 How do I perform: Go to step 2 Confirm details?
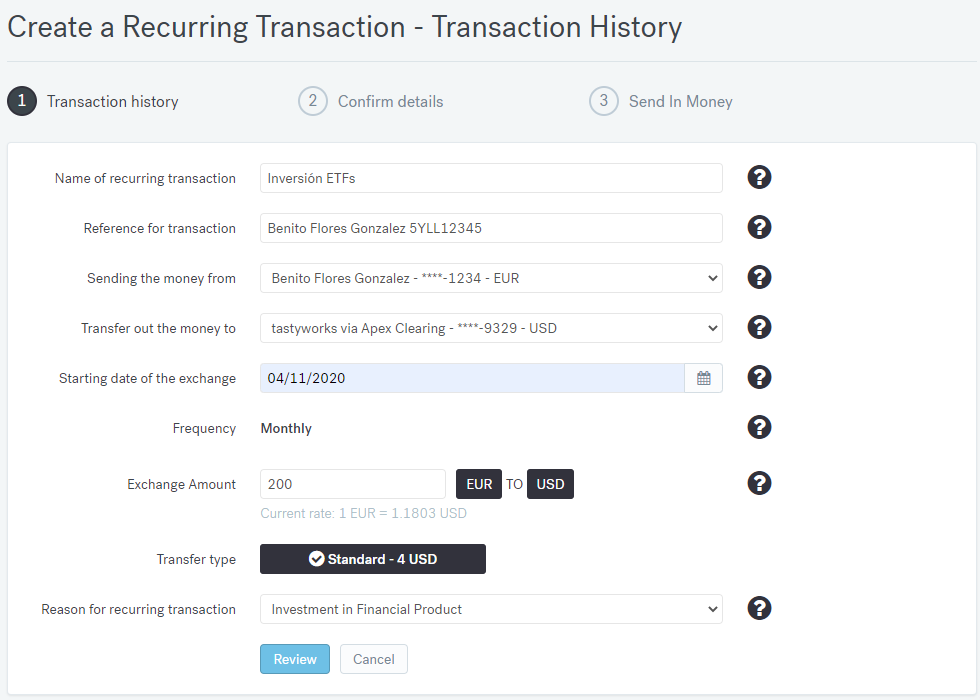pos(371,101)
